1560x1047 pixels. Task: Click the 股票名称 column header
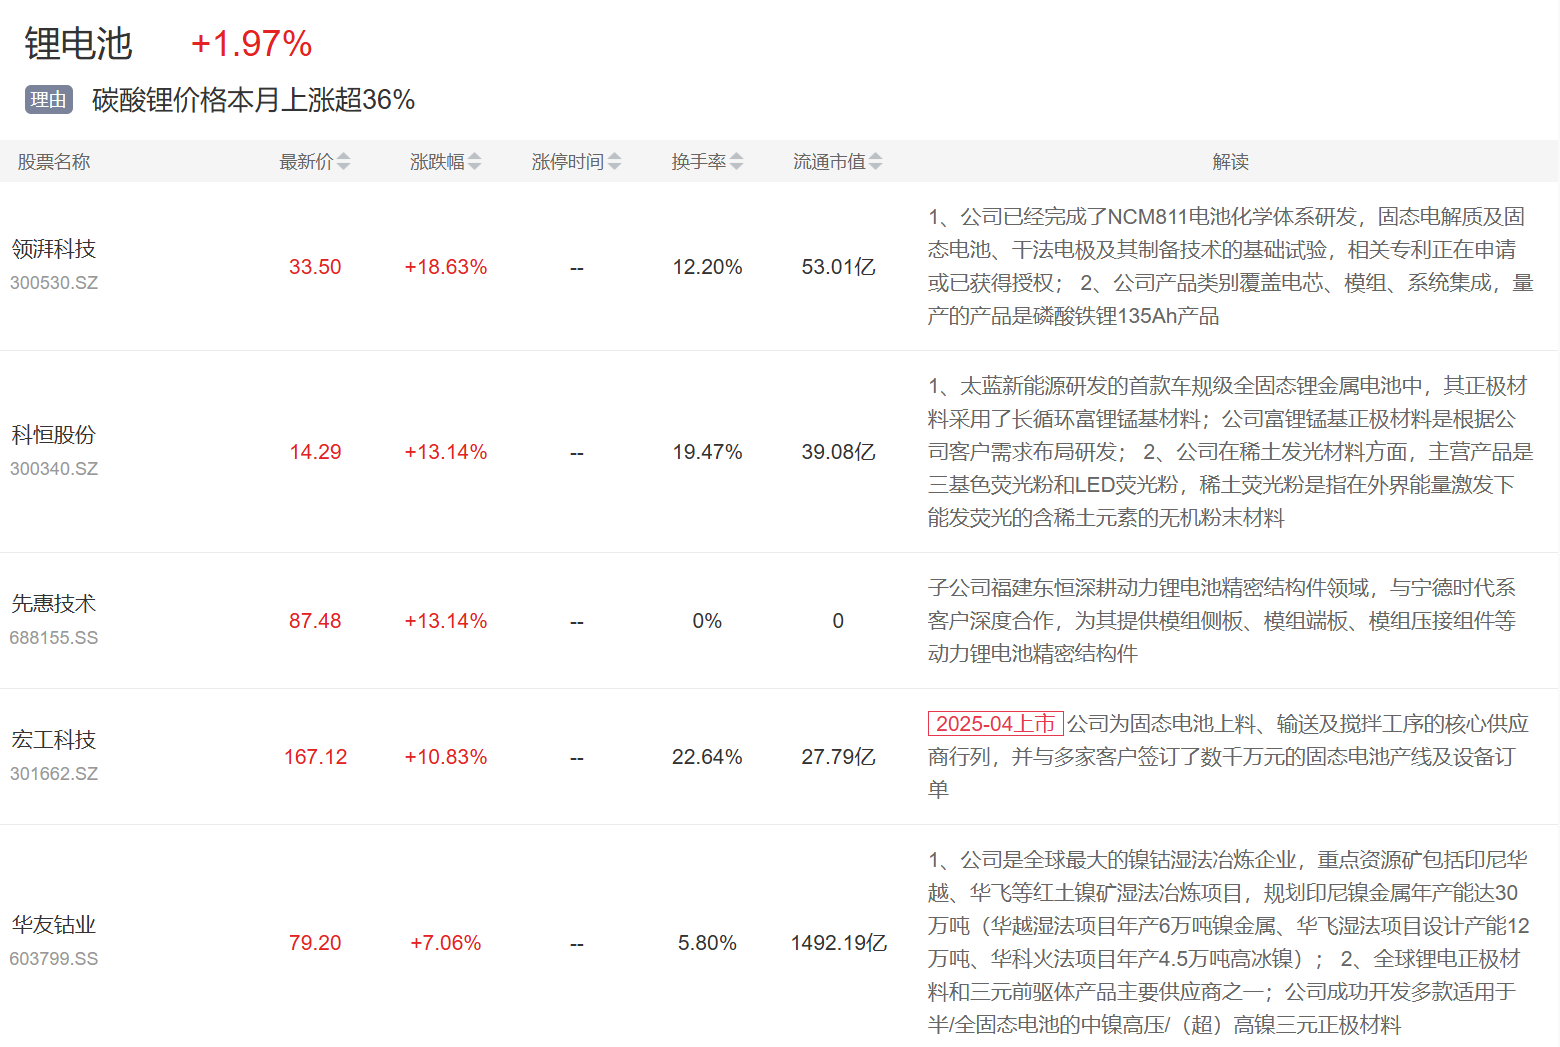pyautogui.click(x=54, y=162)
